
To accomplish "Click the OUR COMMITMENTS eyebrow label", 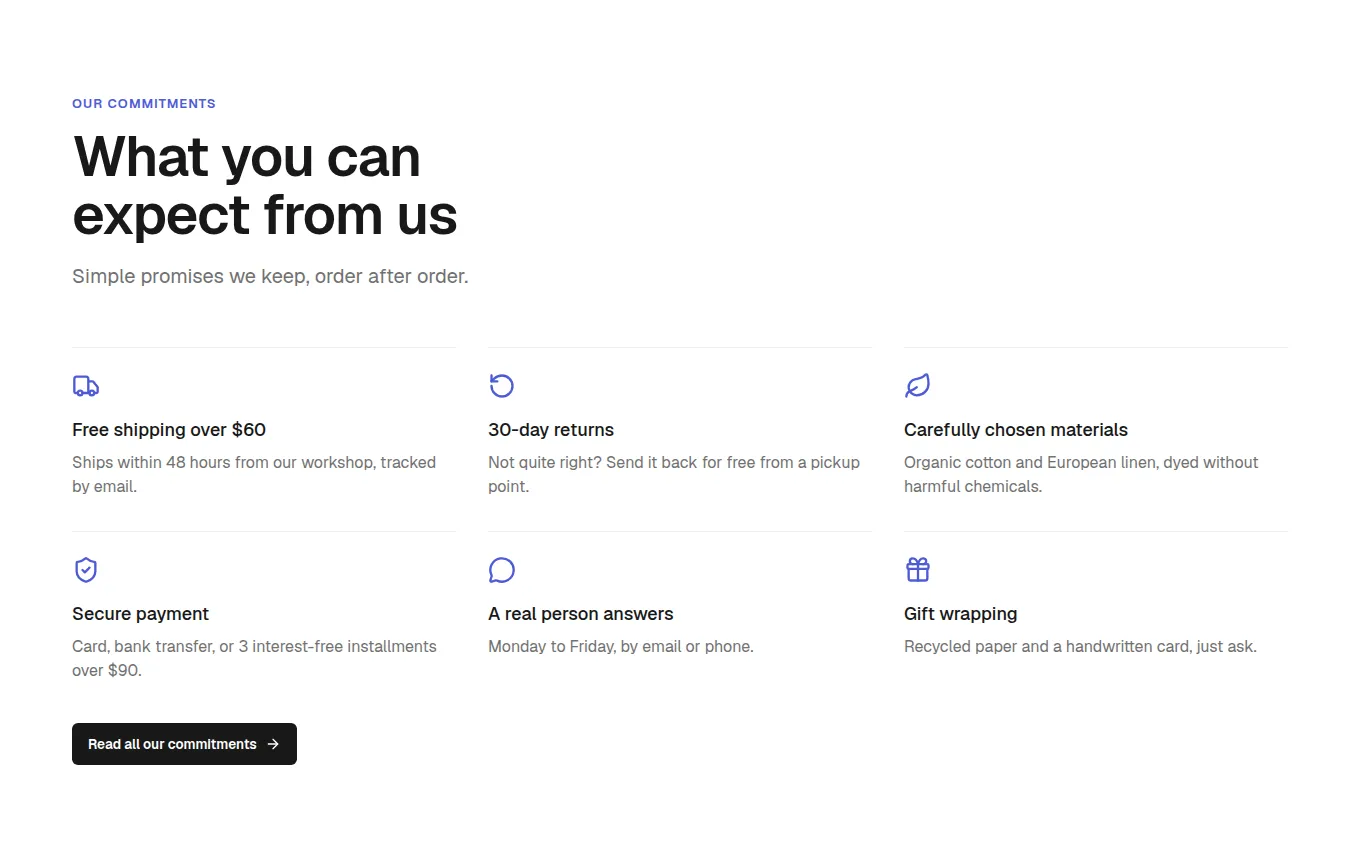I will (x=144, y=104).
